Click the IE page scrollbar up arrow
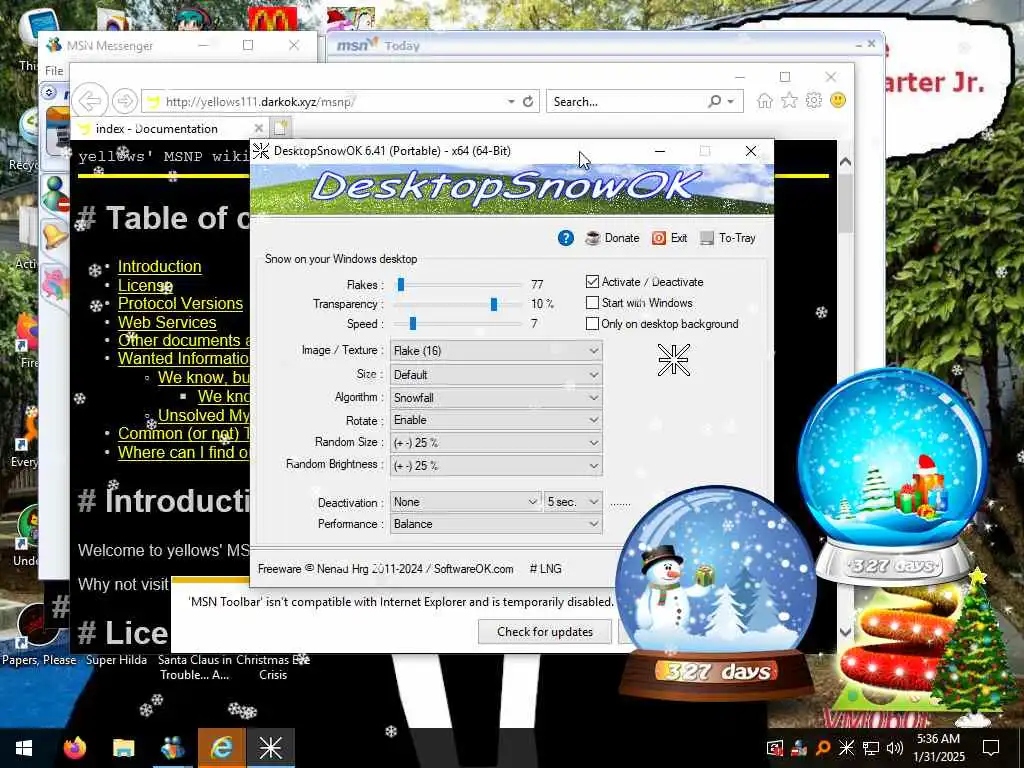The width and height of the screenshot is (1024, 768). click(x=845, y=161)
